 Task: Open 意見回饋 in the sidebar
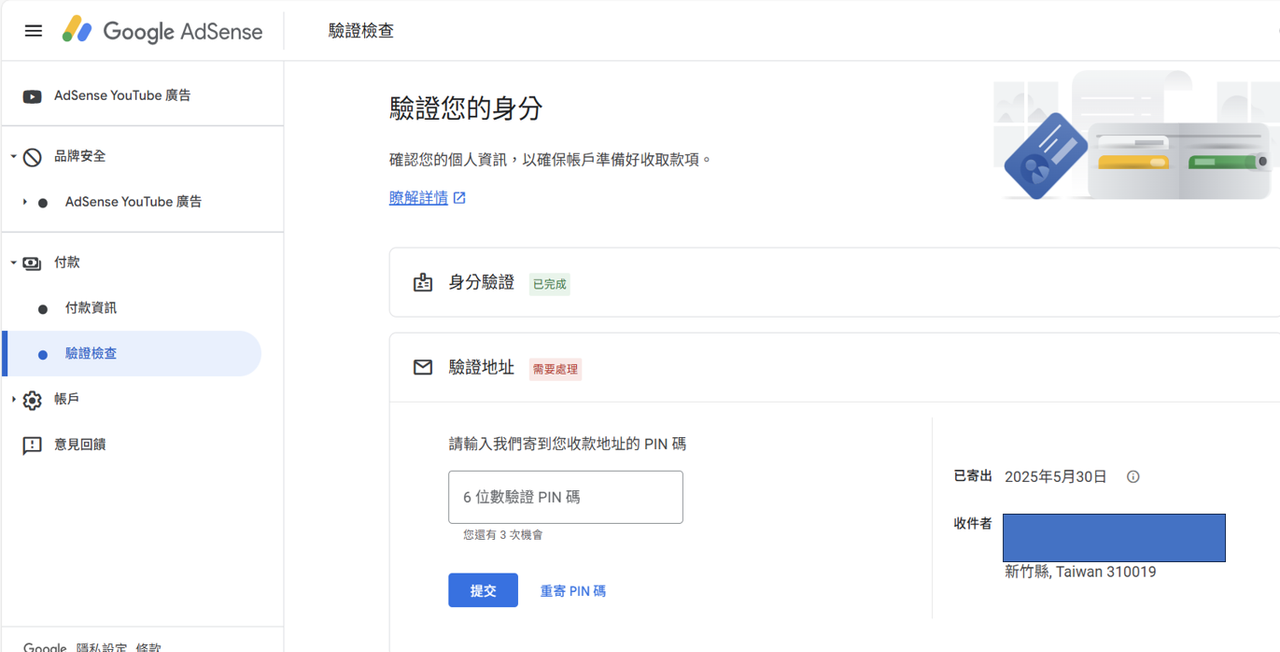pos(80,445)
